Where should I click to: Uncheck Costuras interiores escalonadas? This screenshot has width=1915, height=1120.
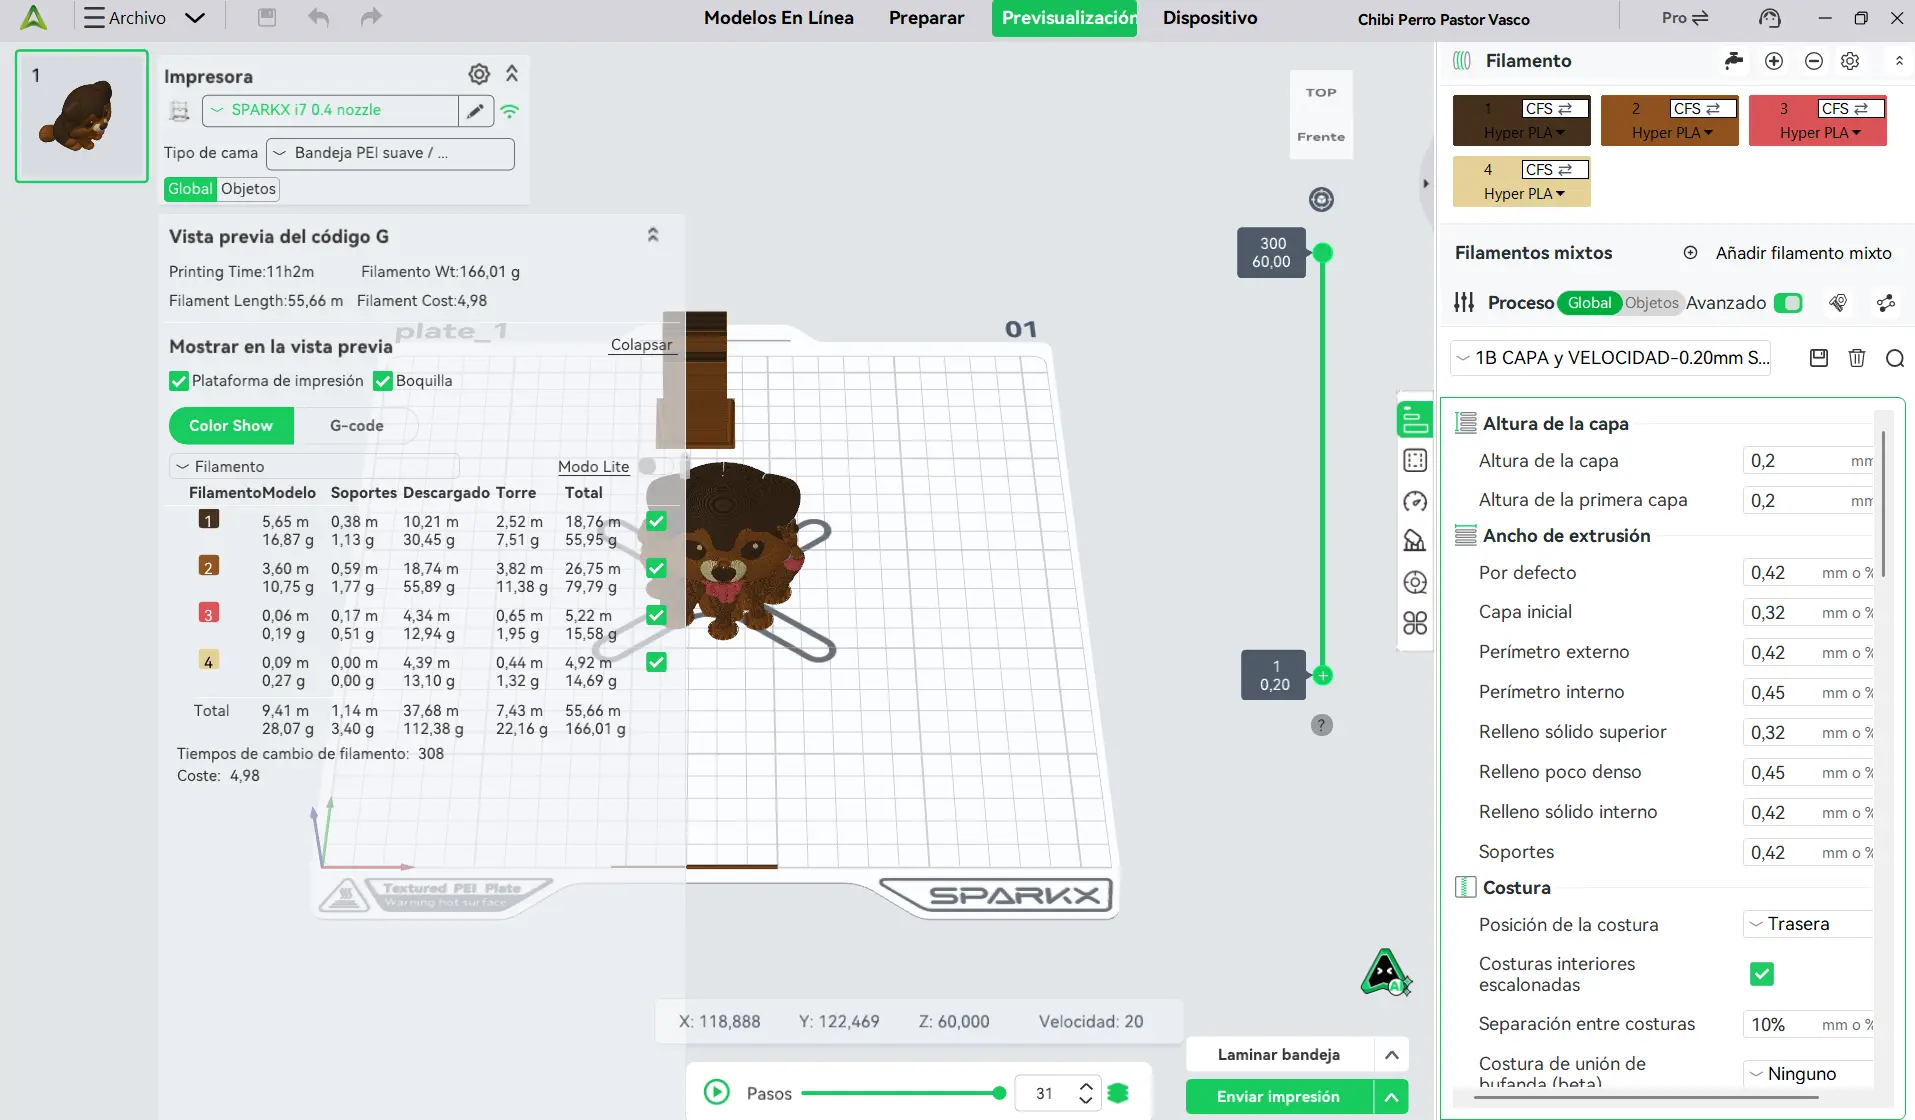(x=1762, y=974)
